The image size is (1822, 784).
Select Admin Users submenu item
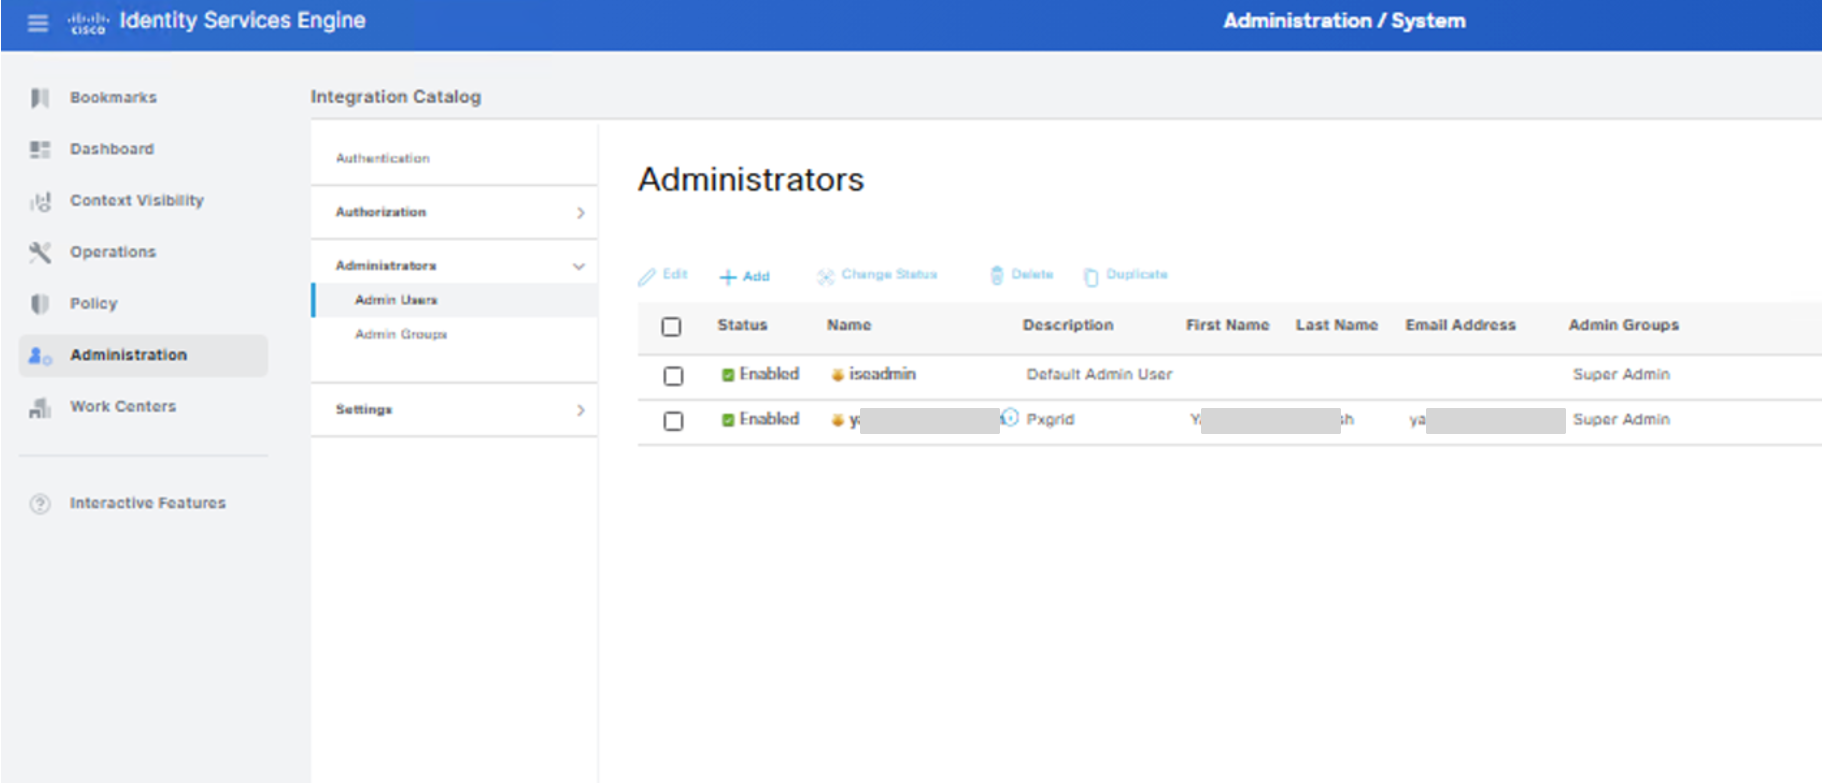click(x=396, y=300)
